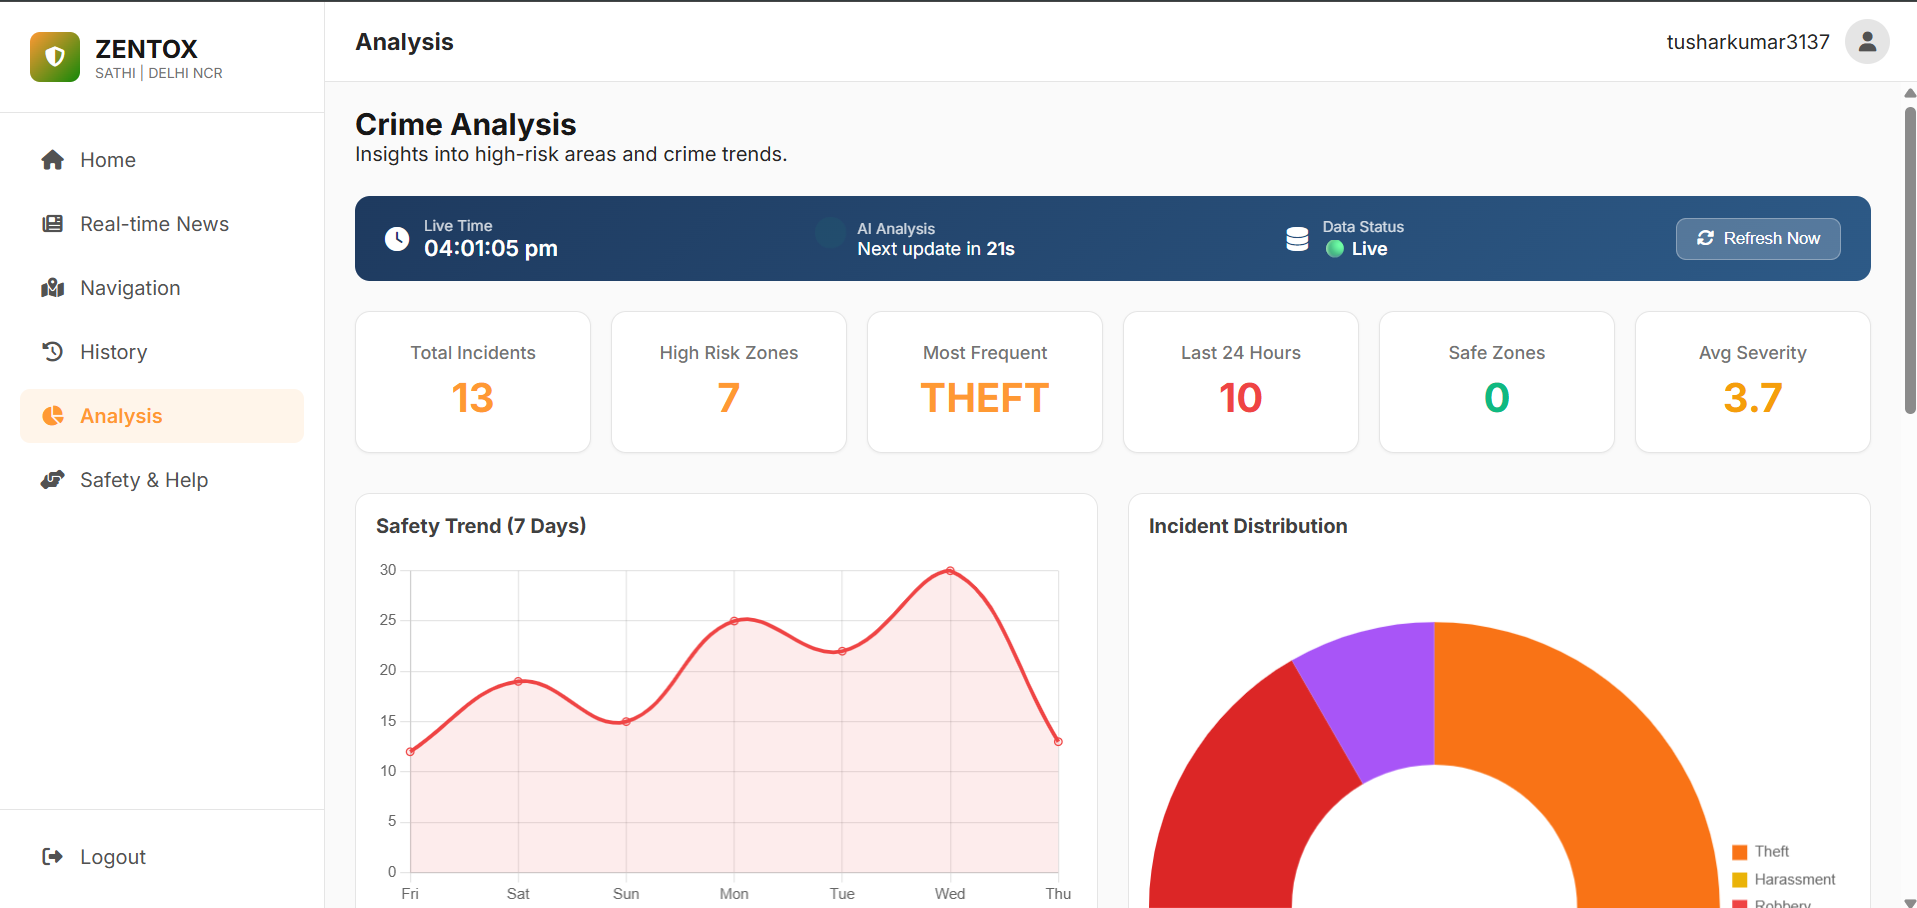
Task: Go to Navigation page
Action: [x=162, y=288]
